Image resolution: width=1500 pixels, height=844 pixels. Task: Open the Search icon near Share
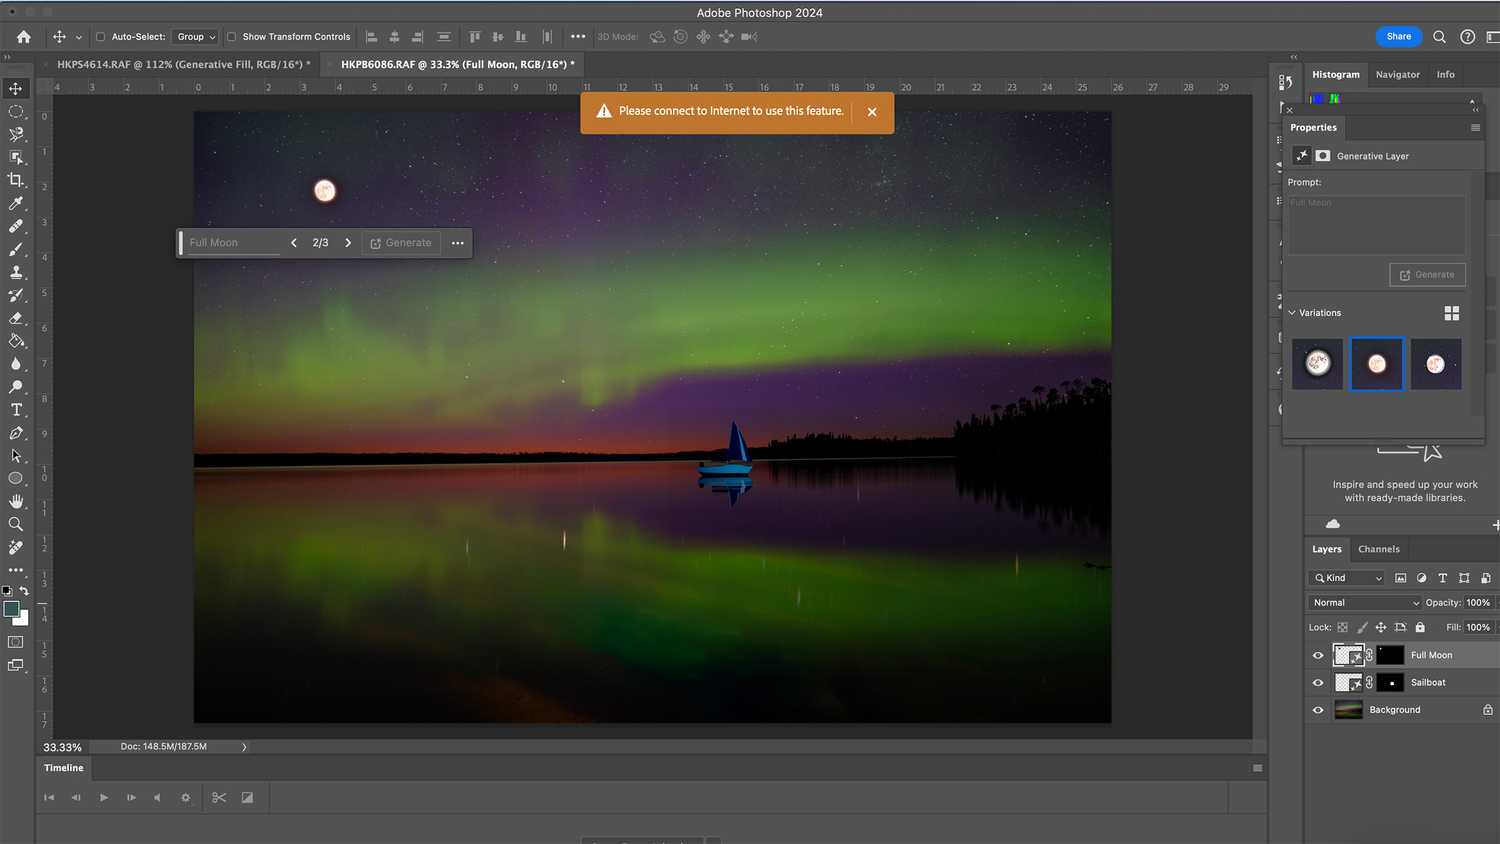[x=1439, y=37]
